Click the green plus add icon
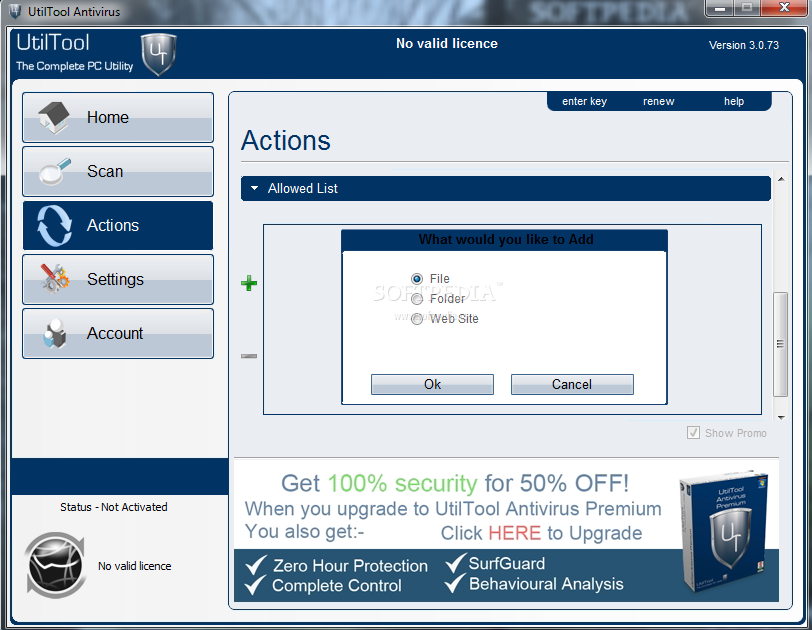The width and height of the screenshot is (812, 630). pyautogui.click(x=249, y=283)
